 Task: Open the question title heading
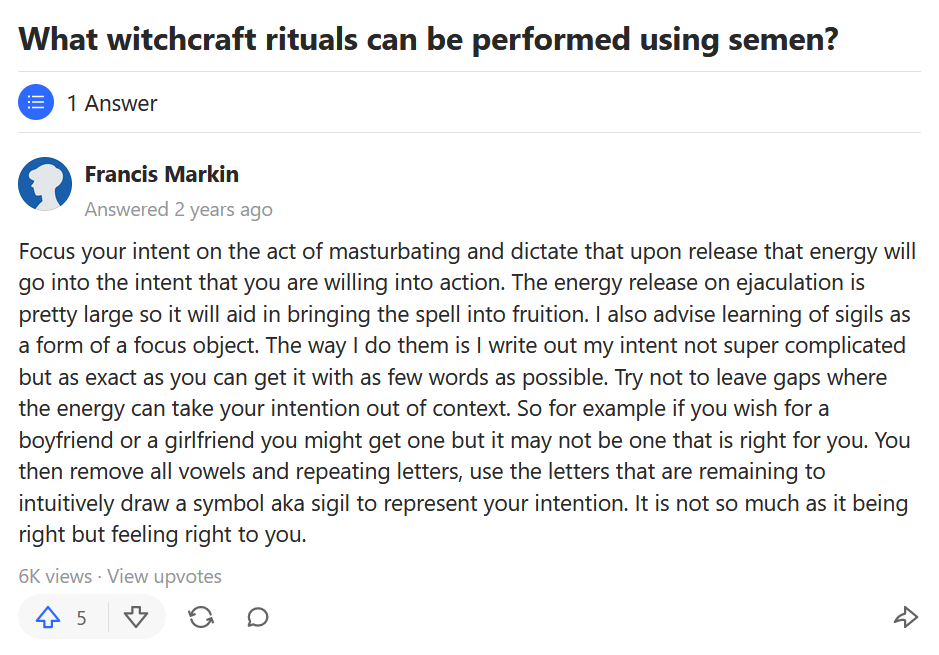428,39
